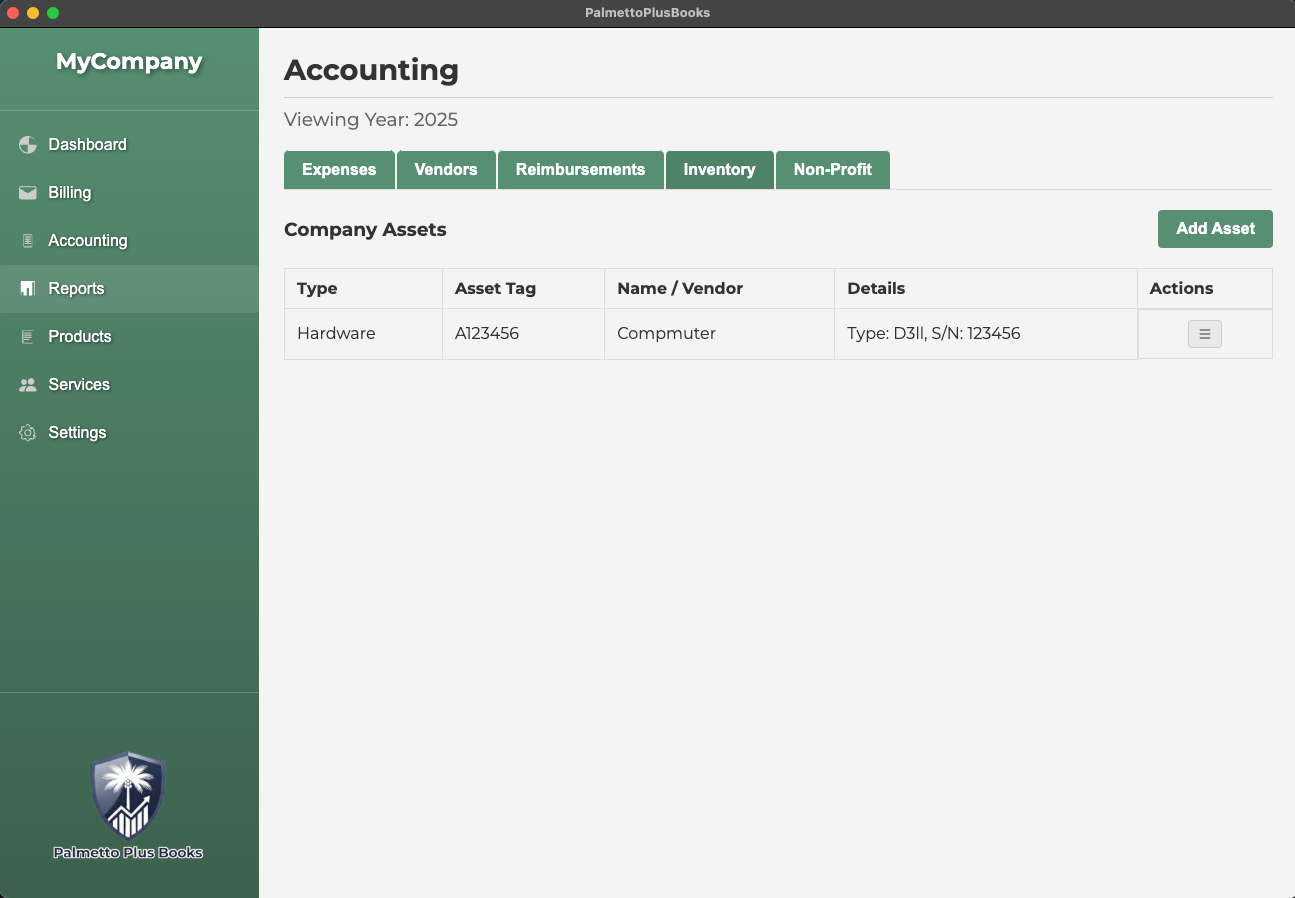The image size is (1295, 898).
Task: Click the Products list icon
Action: tap(28, 337)
